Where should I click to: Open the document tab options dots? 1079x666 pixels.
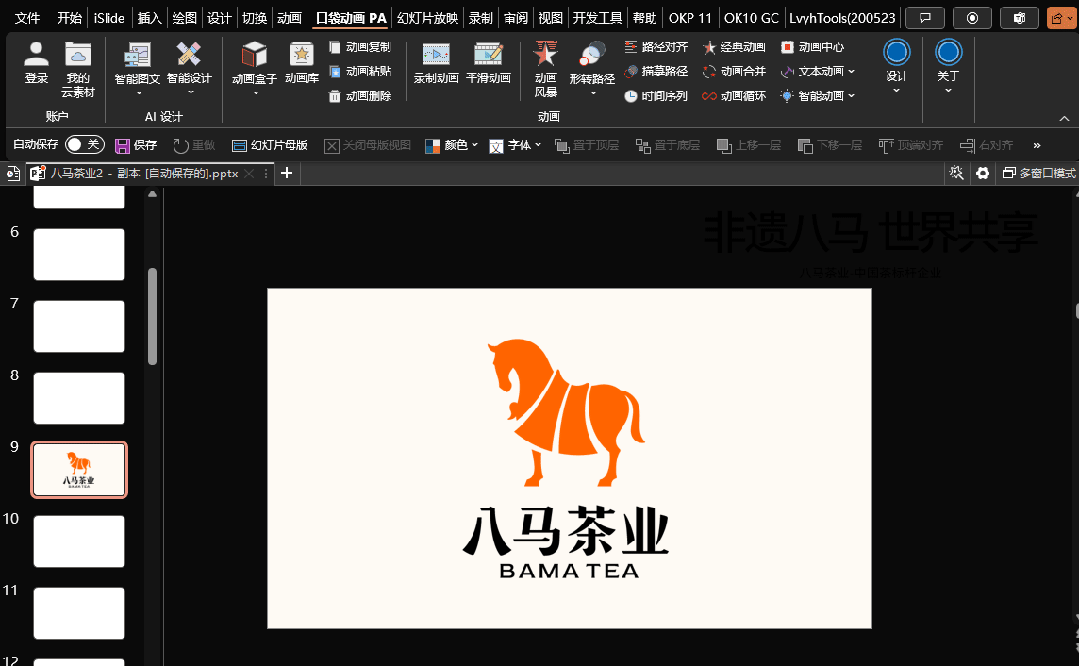tap(266, 173)
